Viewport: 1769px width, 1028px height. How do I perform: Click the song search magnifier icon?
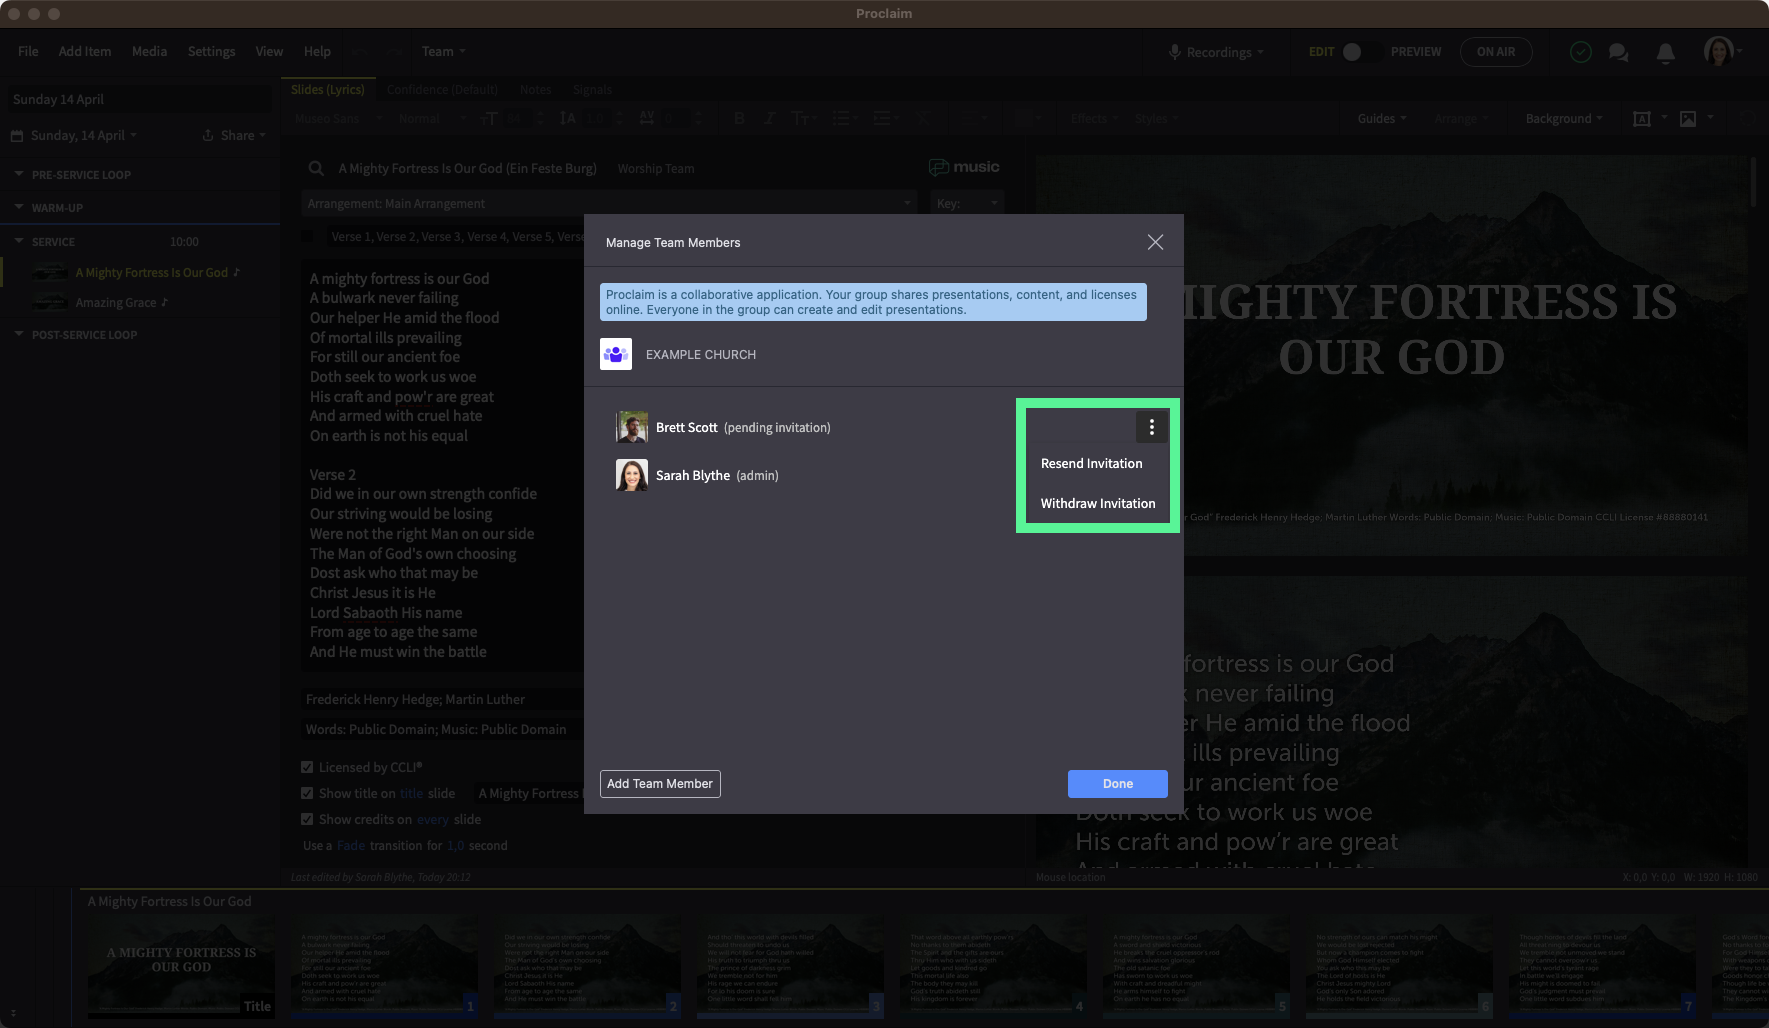[316, 168]
